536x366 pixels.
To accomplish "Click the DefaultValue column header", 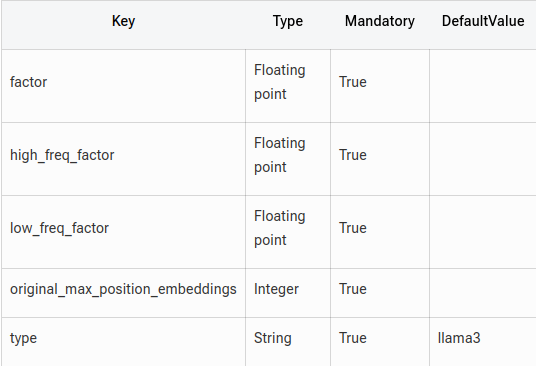I will [483, 21].
